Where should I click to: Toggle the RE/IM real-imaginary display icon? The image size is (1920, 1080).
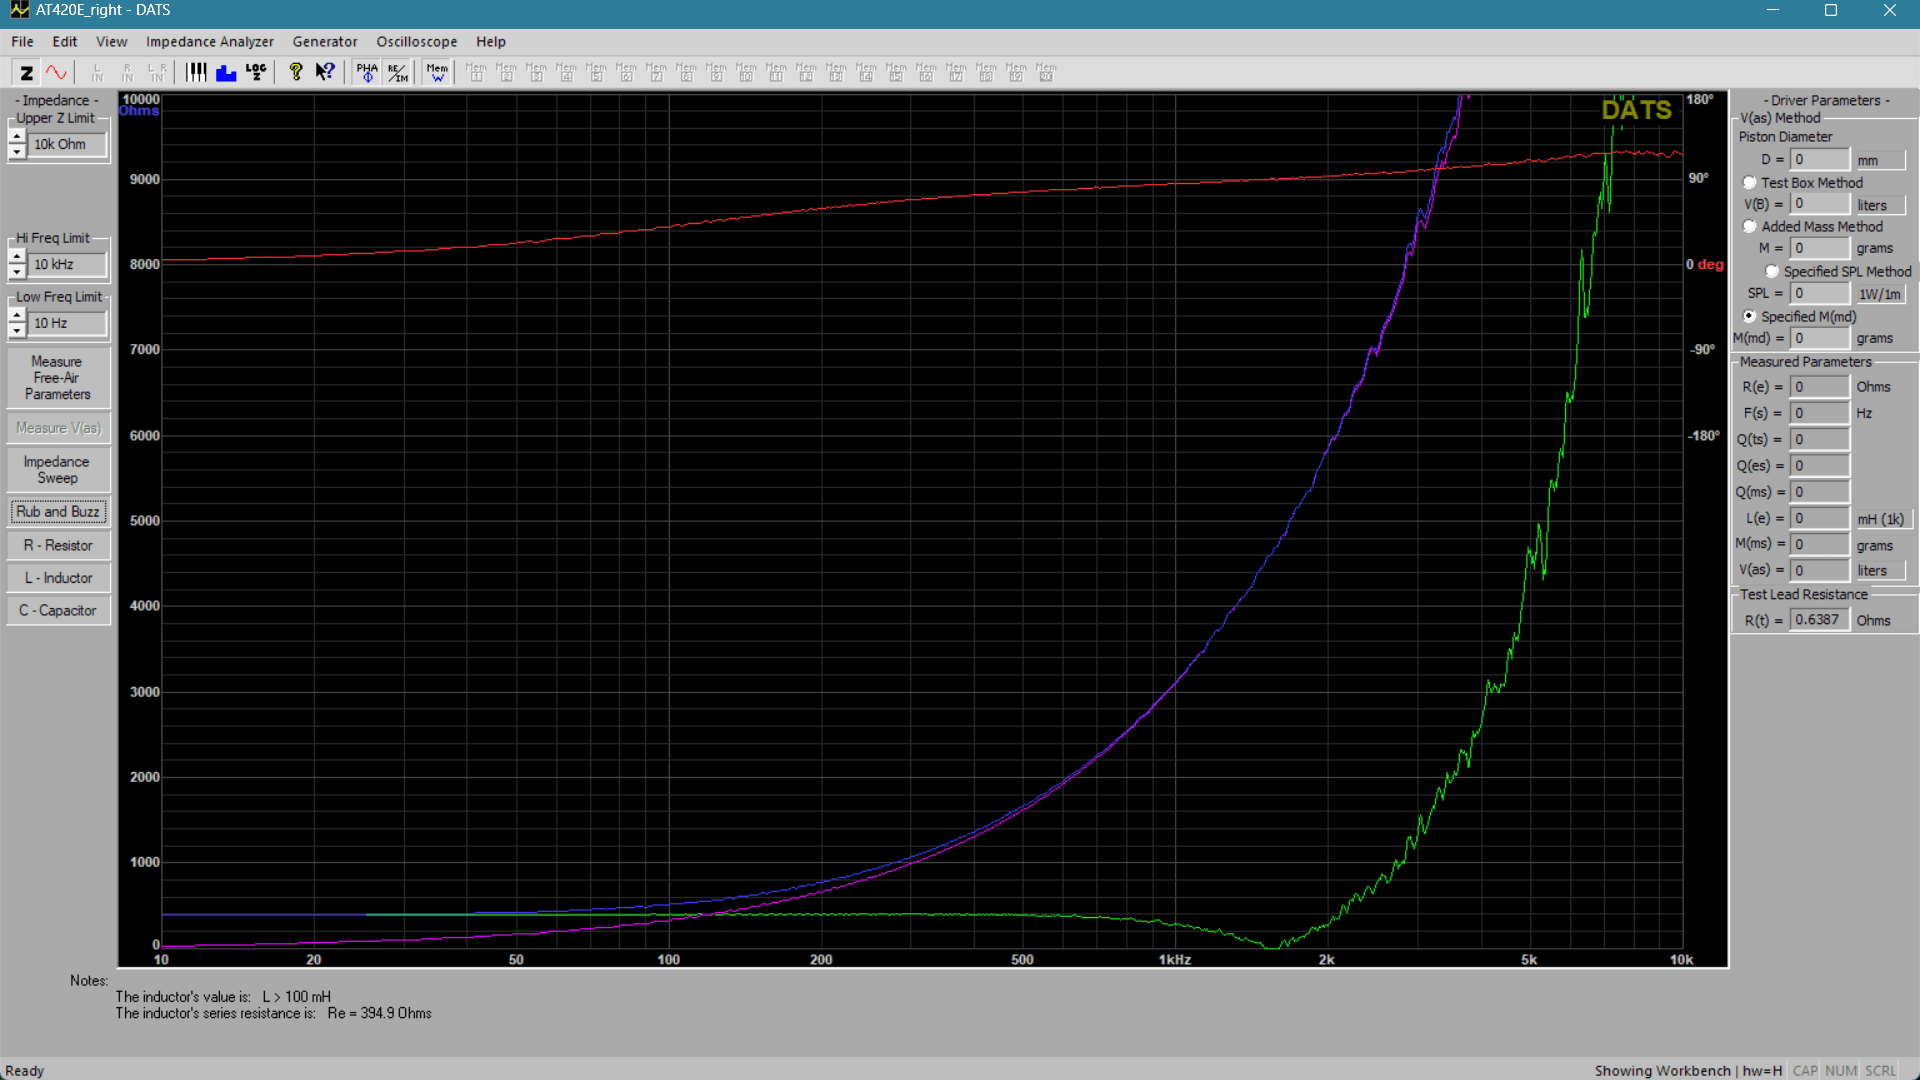coord(397,72)
